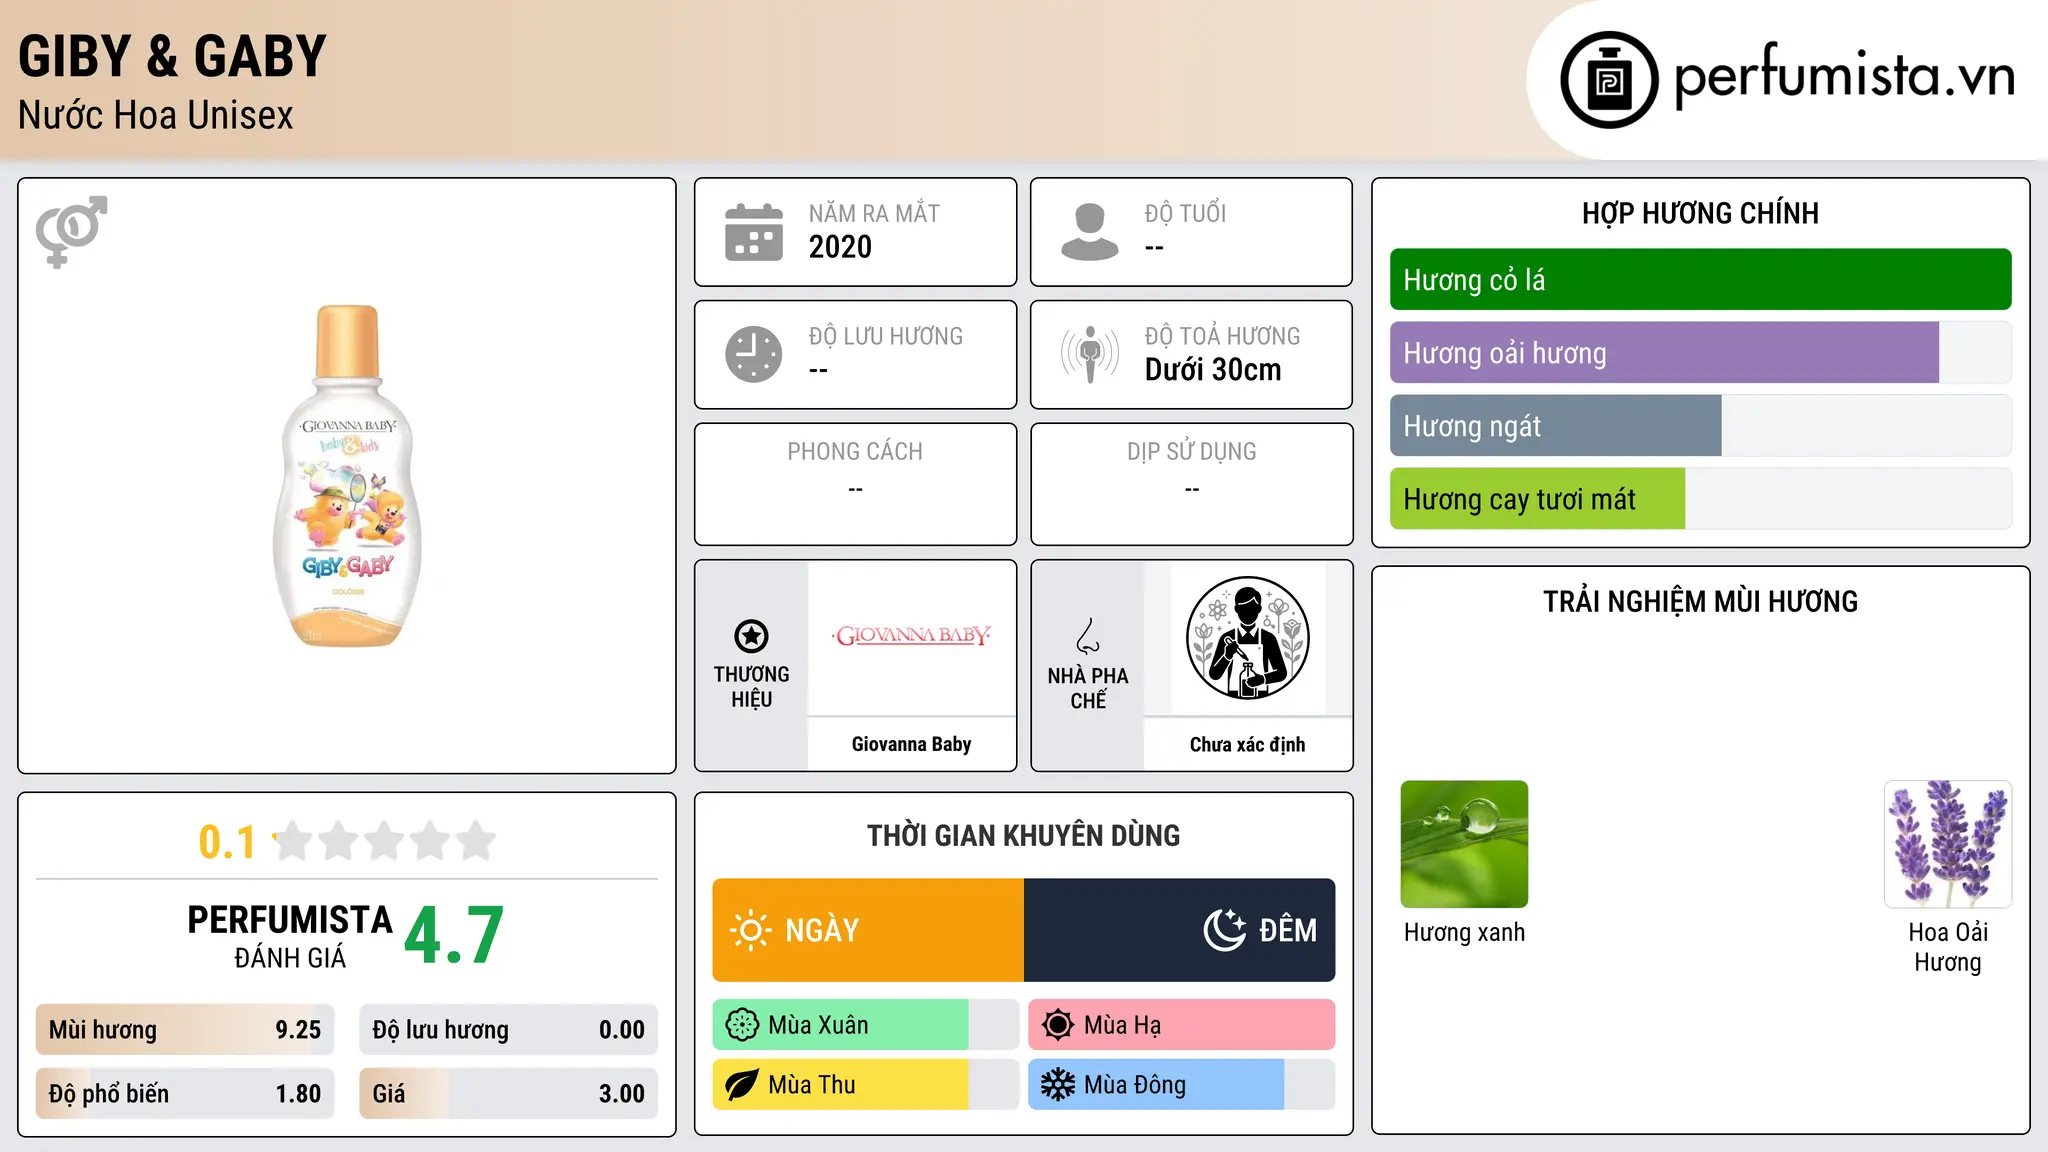The image size is (2048, 1152).
Task: Click the Mùa Hạ season bar
Action: pos(1182,1025)
